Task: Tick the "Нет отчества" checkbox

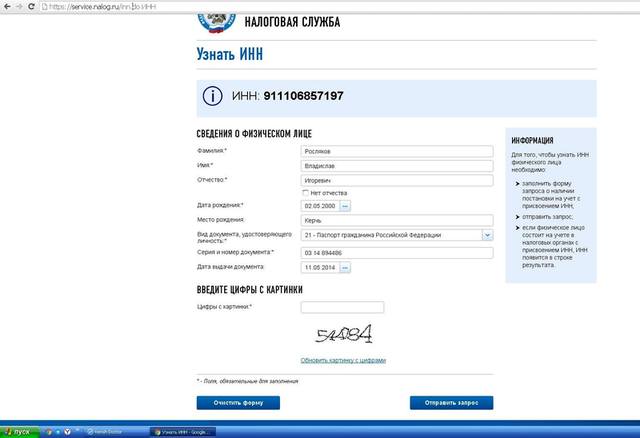Action: tap(305, 193)
